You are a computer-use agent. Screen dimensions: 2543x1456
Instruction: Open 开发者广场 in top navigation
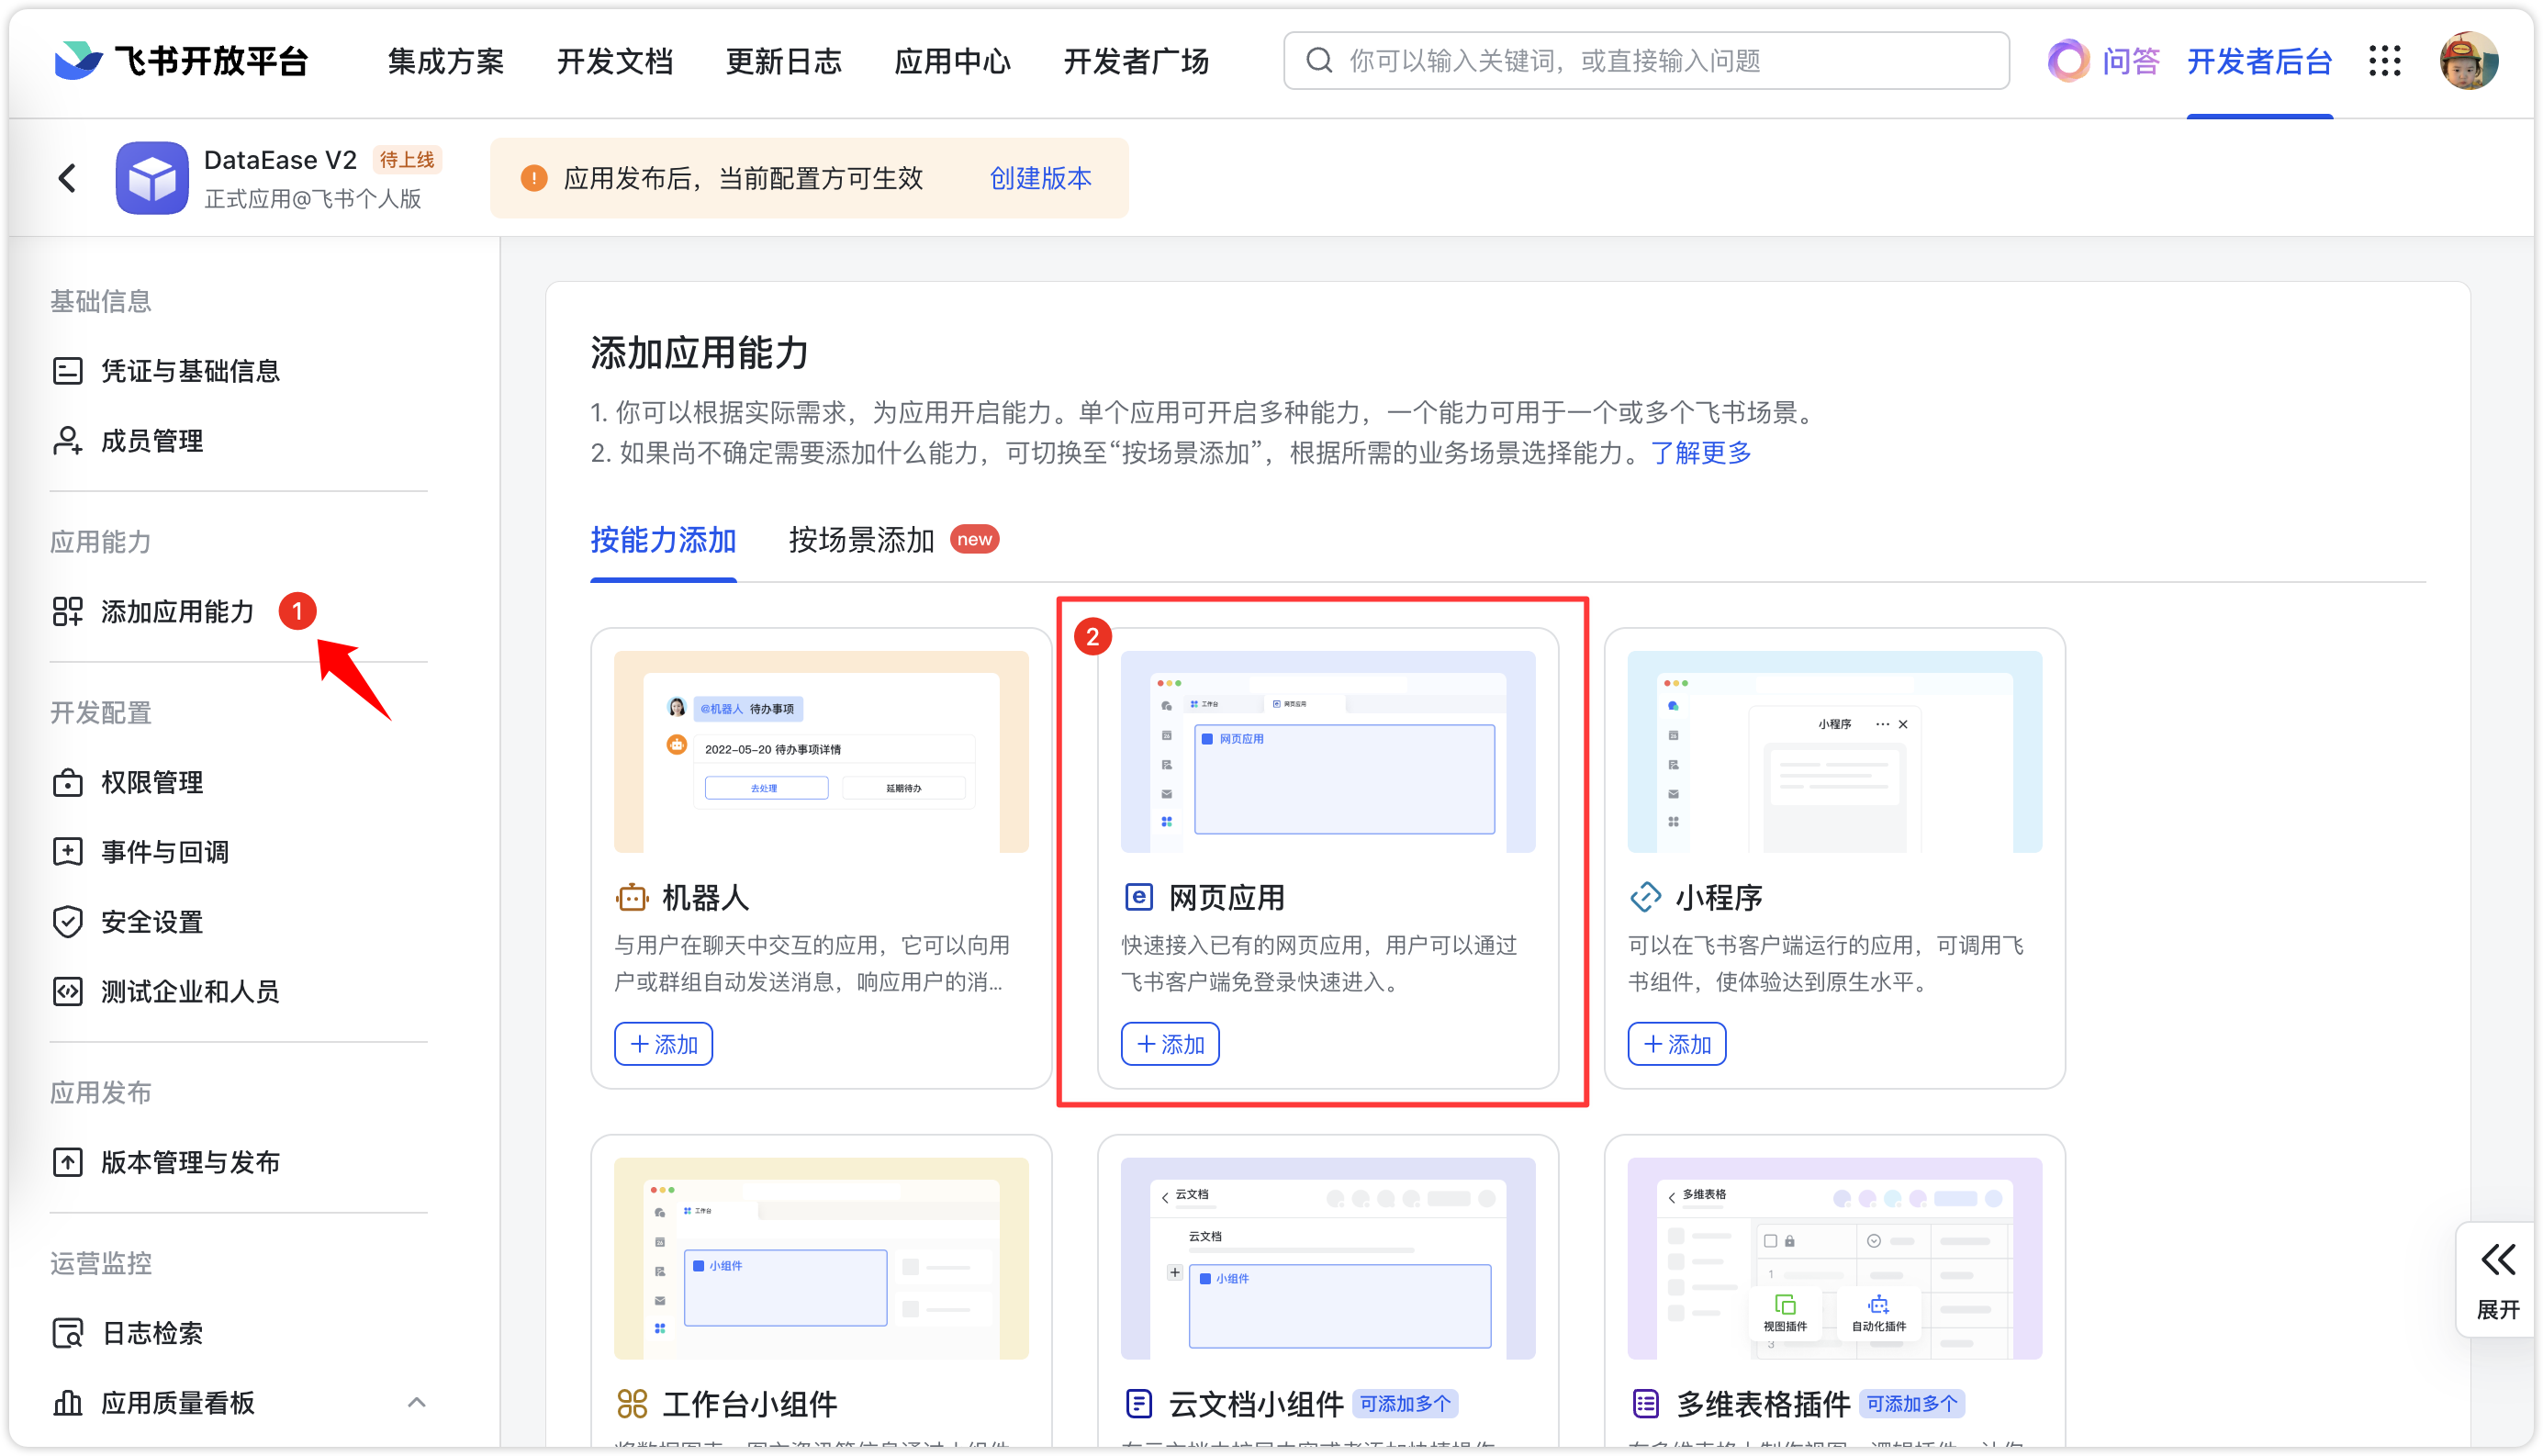click(1136, 61)
